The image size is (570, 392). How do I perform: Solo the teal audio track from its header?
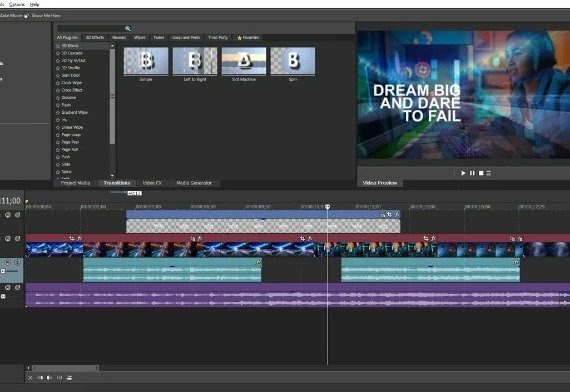17,262
